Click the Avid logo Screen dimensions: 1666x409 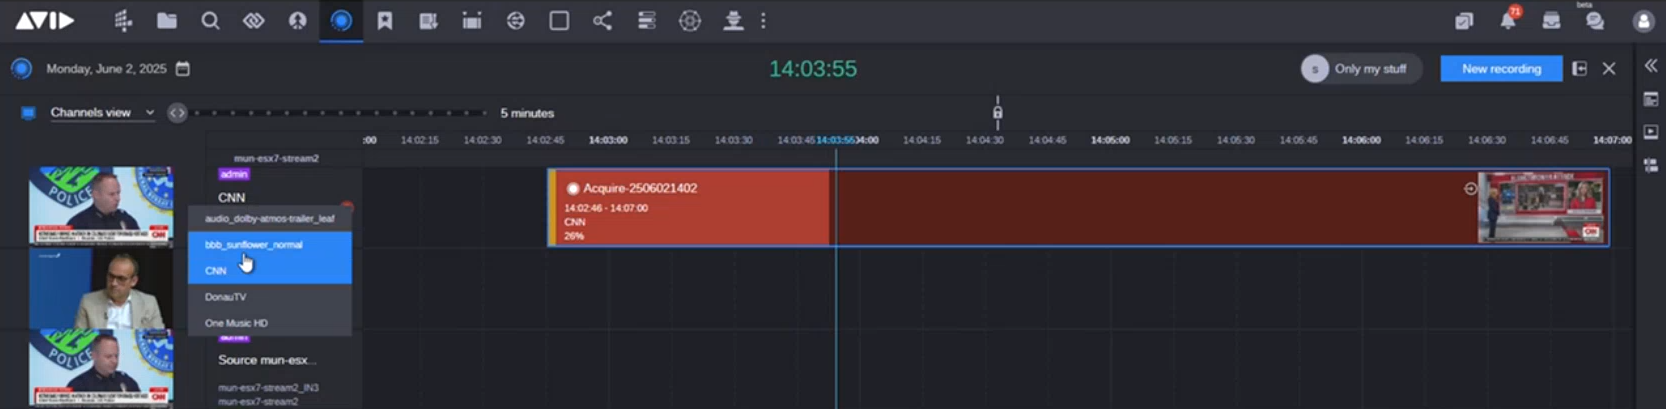pyautogui.click(x=44, y=20)
